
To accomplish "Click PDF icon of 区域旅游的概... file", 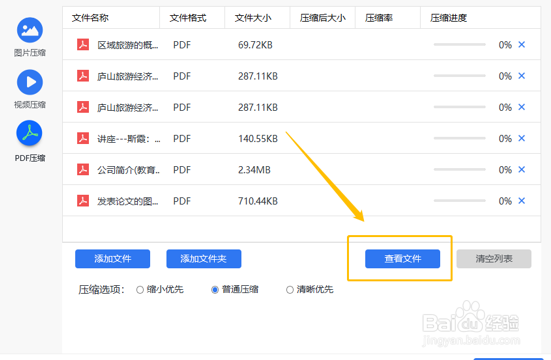I will click(x=83, y=45).
